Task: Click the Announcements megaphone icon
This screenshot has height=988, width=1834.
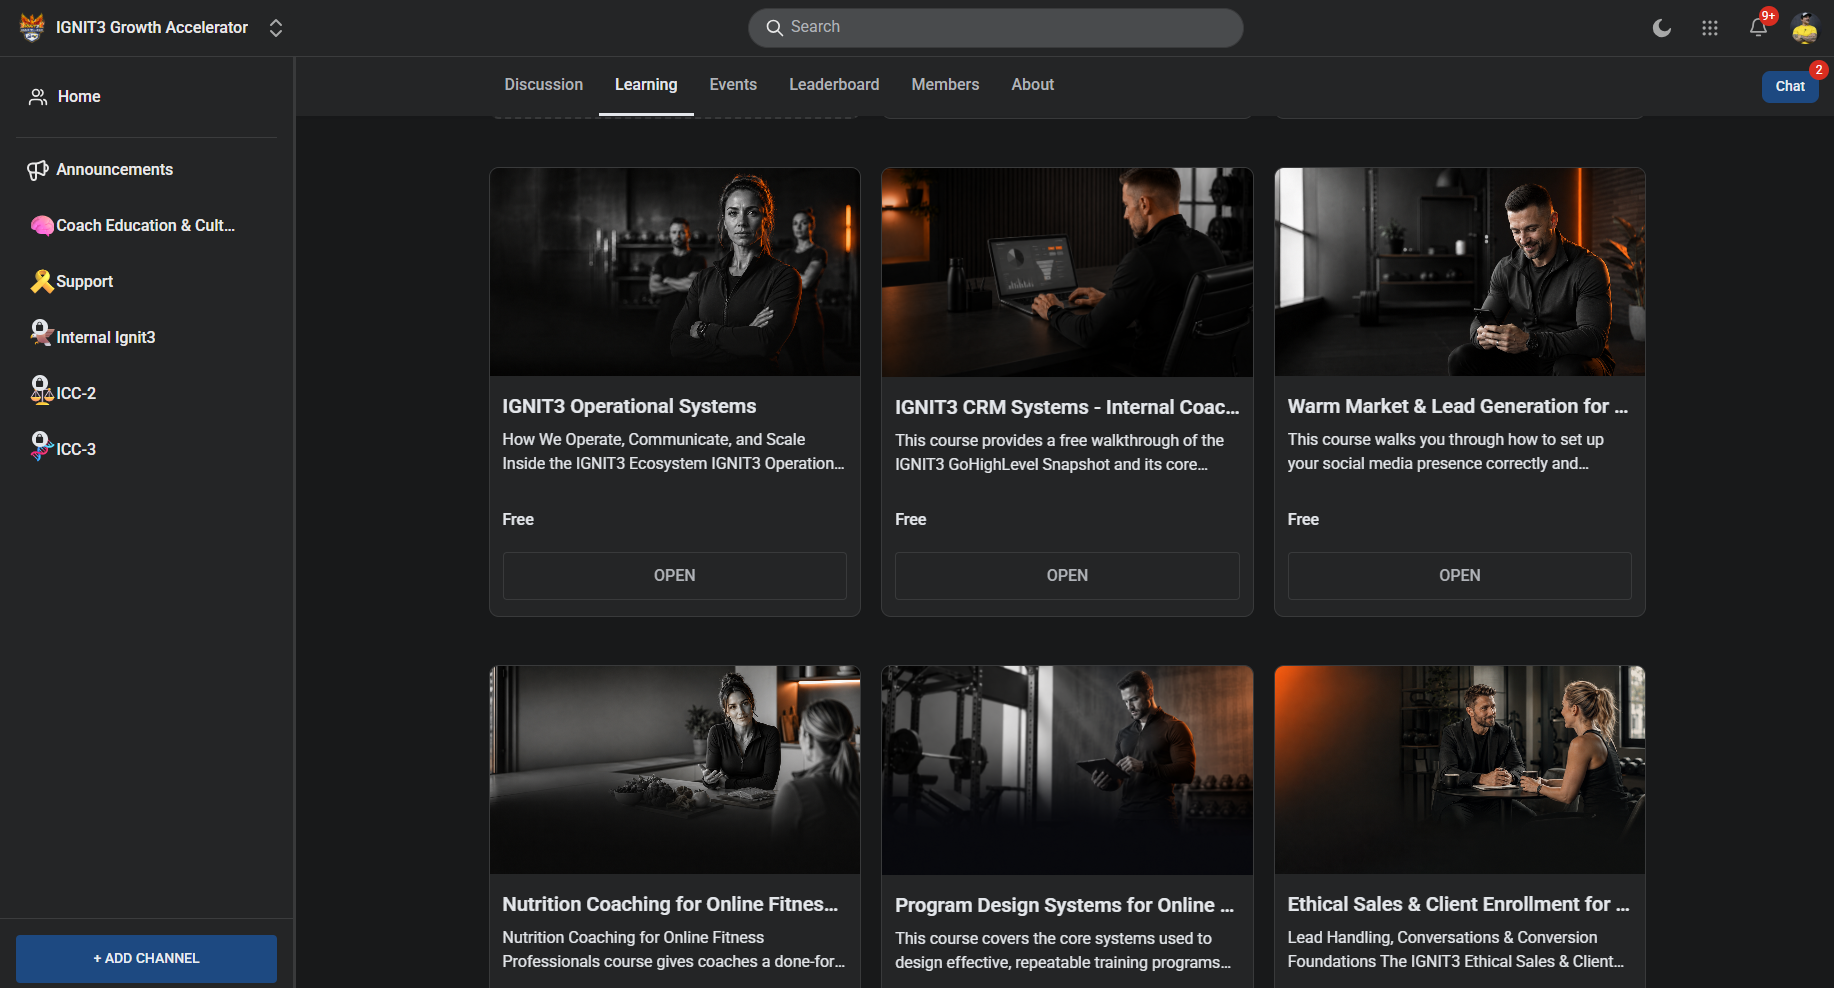Action: click(x=38, y=170)
